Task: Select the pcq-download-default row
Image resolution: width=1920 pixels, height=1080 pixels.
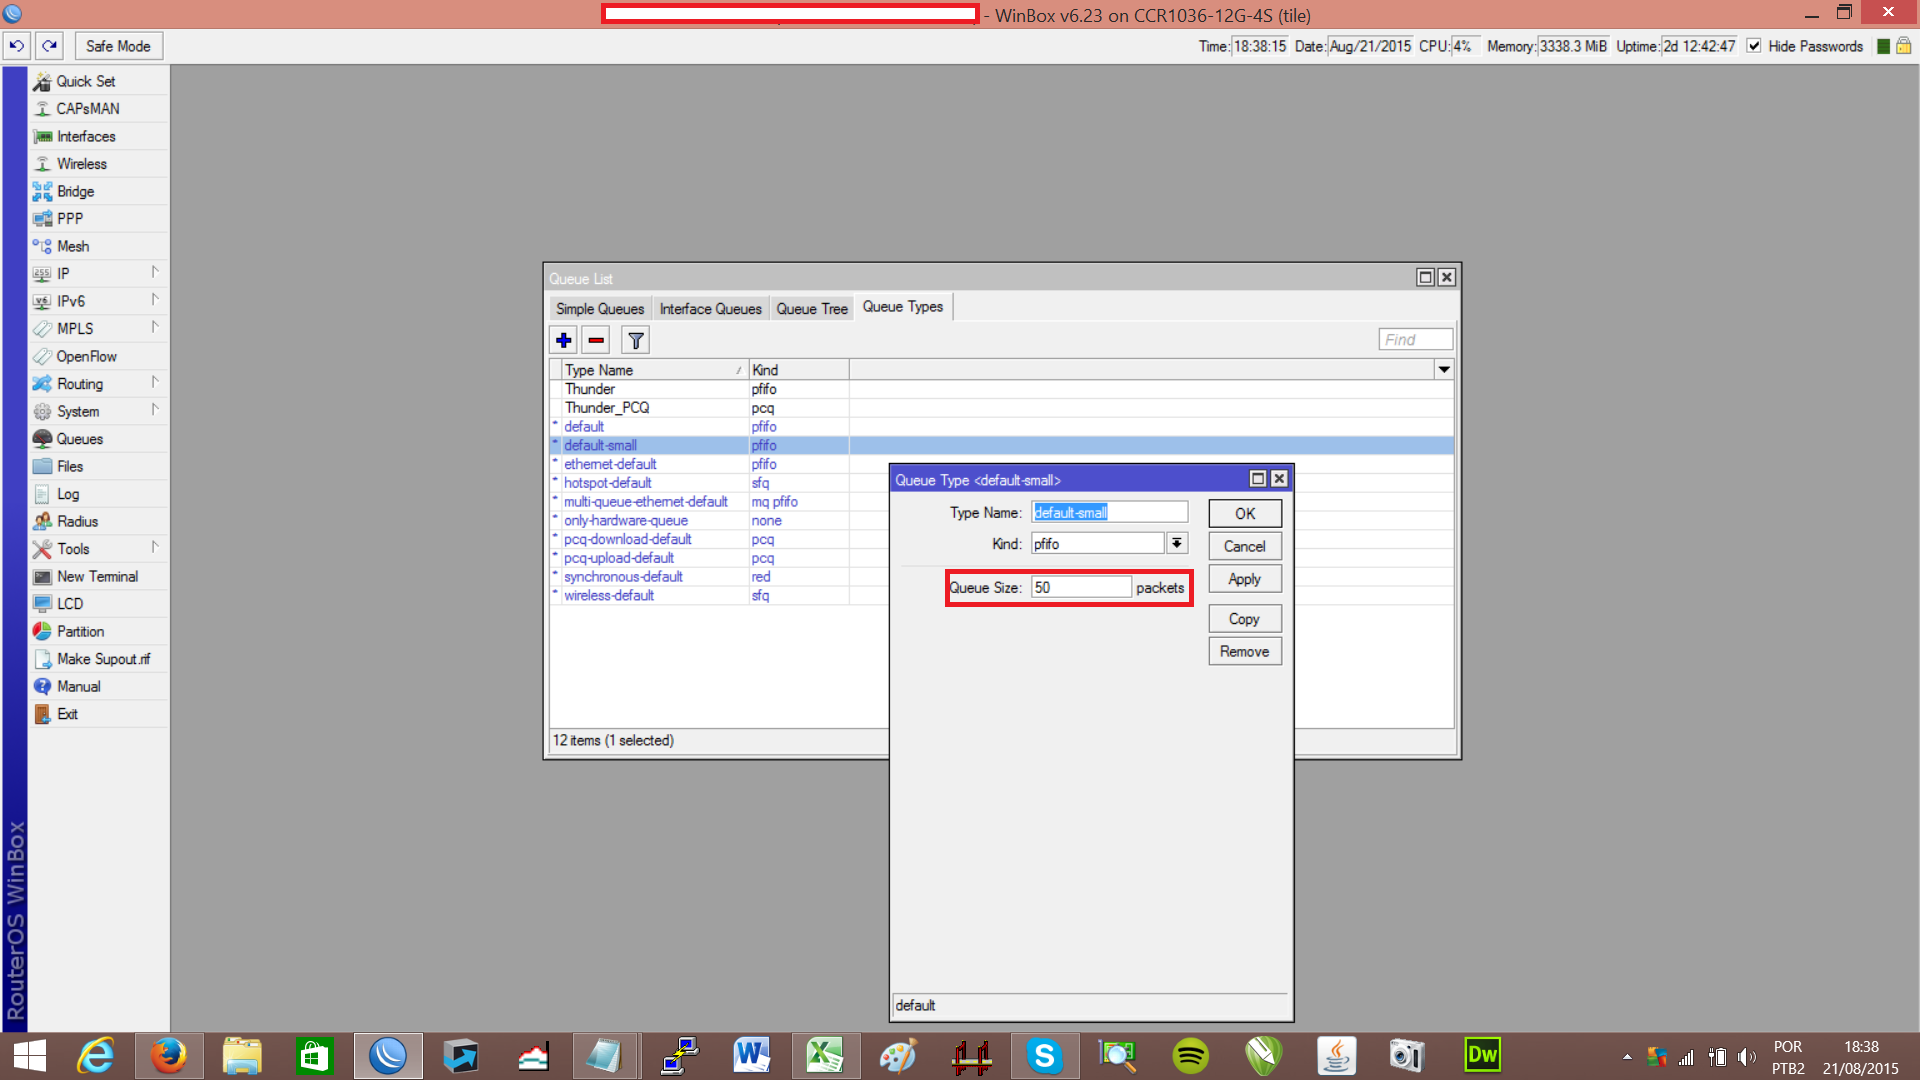Action: click(627, 540)
